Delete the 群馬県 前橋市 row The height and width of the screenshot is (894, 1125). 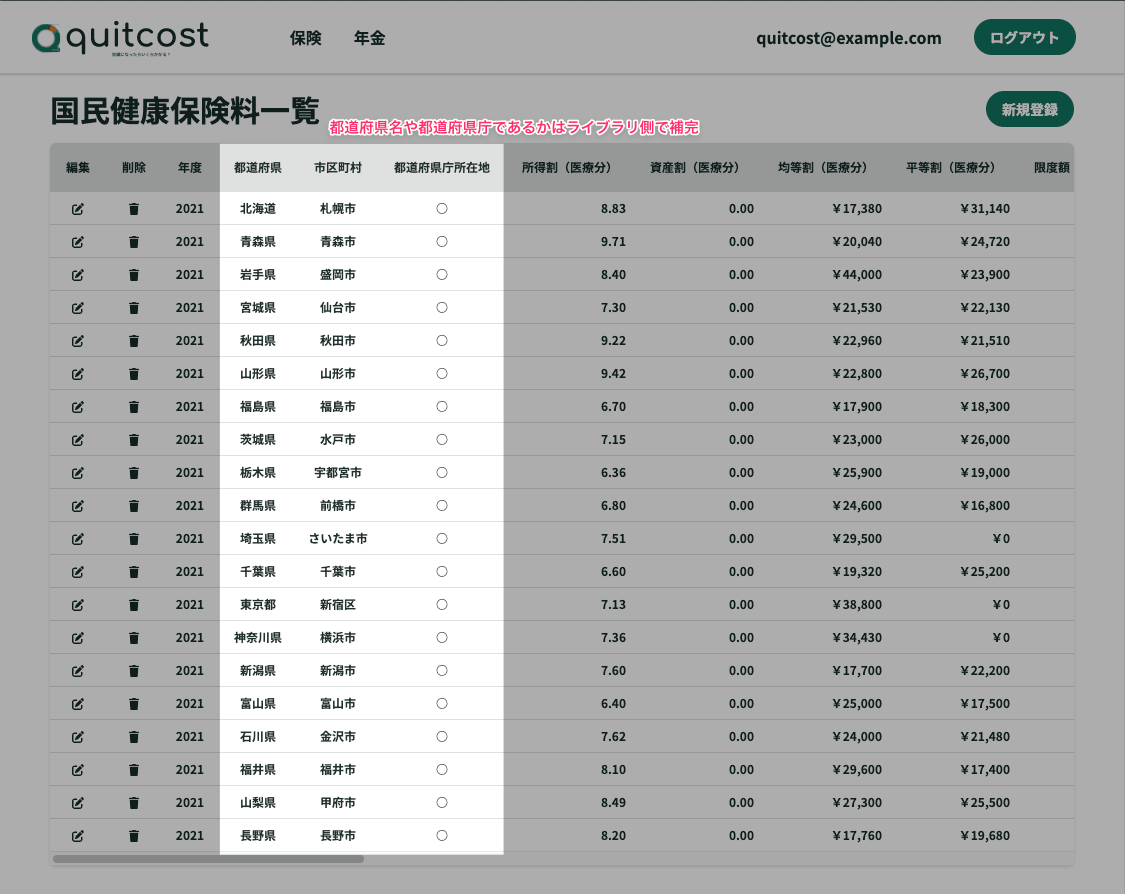click(x=133, y=506)
